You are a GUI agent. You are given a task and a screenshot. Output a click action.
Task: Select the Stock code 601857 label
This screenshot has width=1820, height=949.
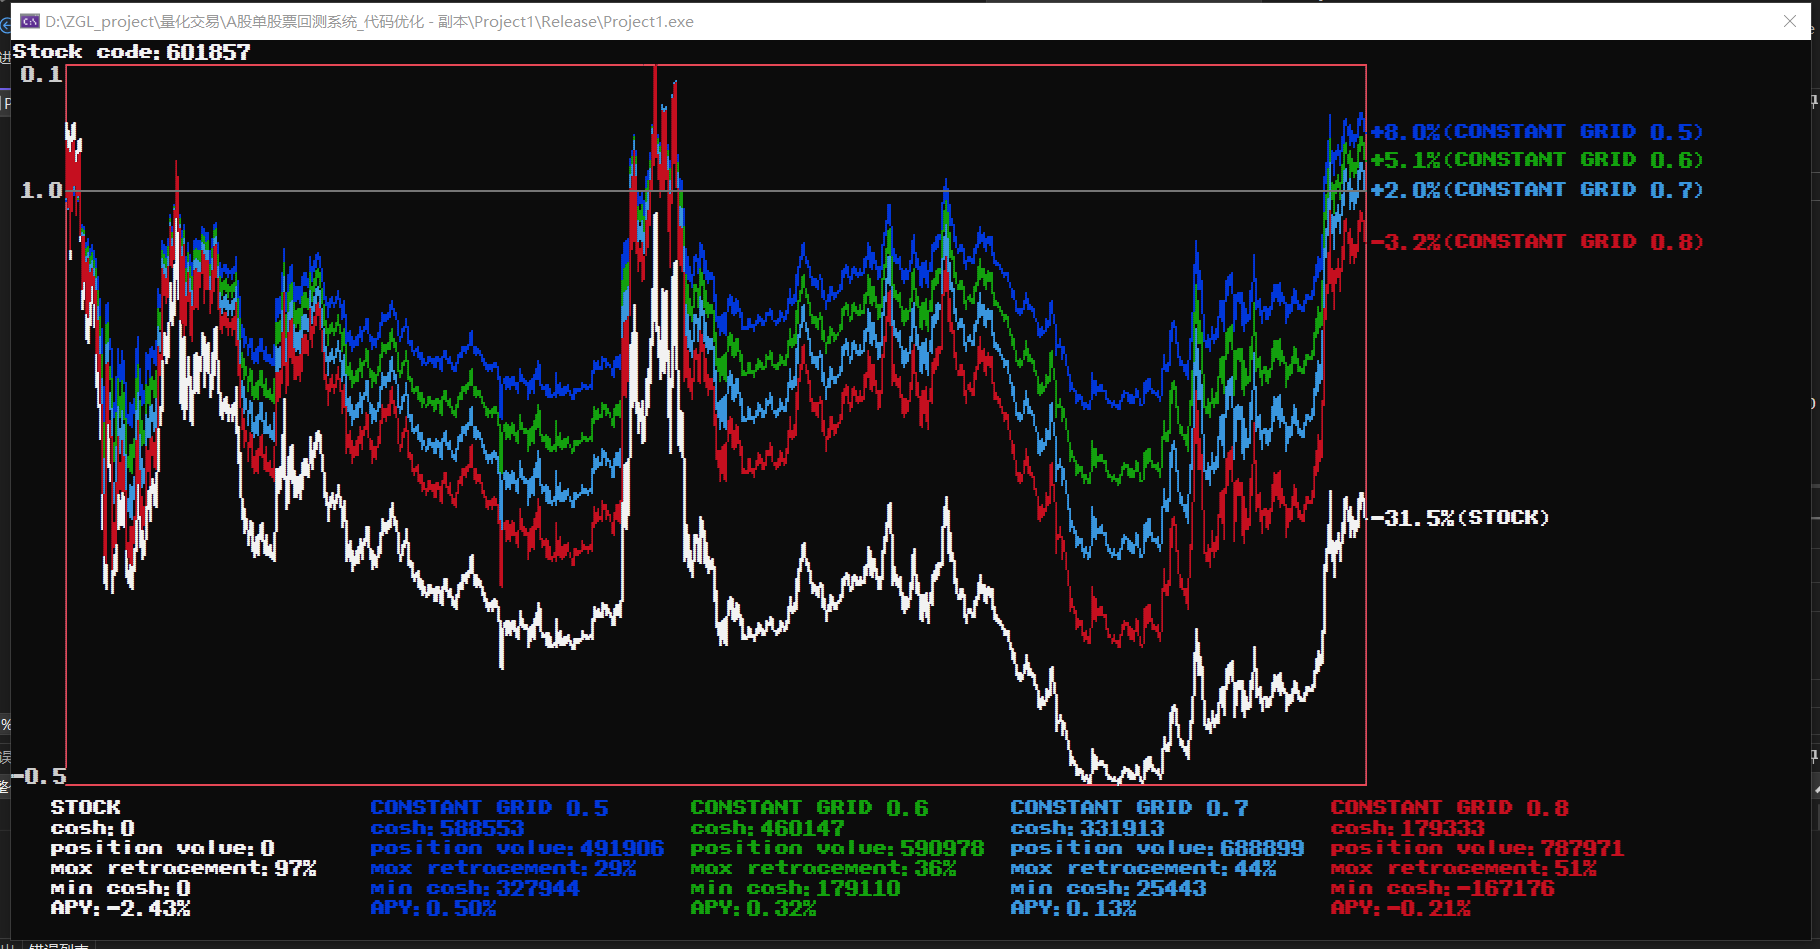coord(131,52)
